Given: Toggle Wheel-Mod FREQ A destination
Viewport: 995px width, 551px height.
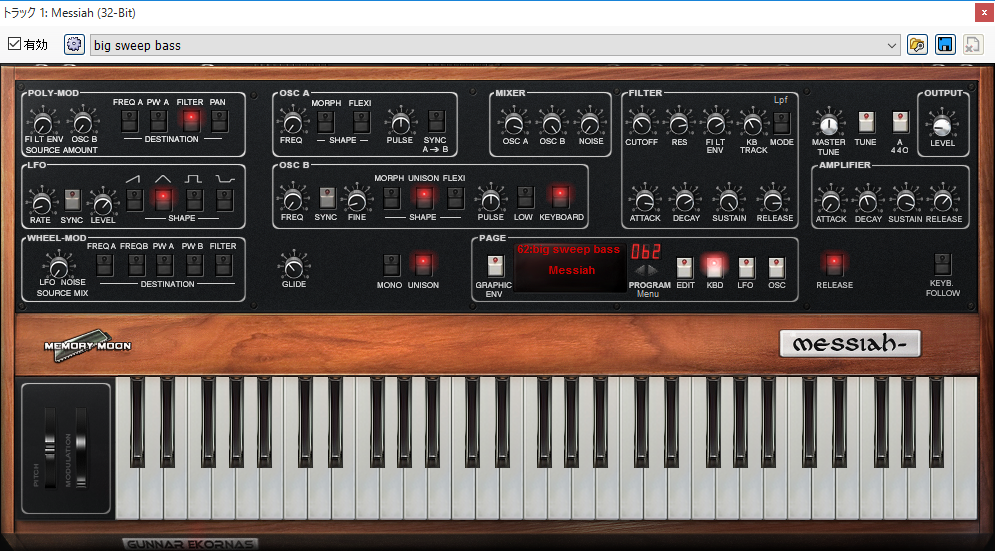Looking at the screenshot, I should coord(105,265).
